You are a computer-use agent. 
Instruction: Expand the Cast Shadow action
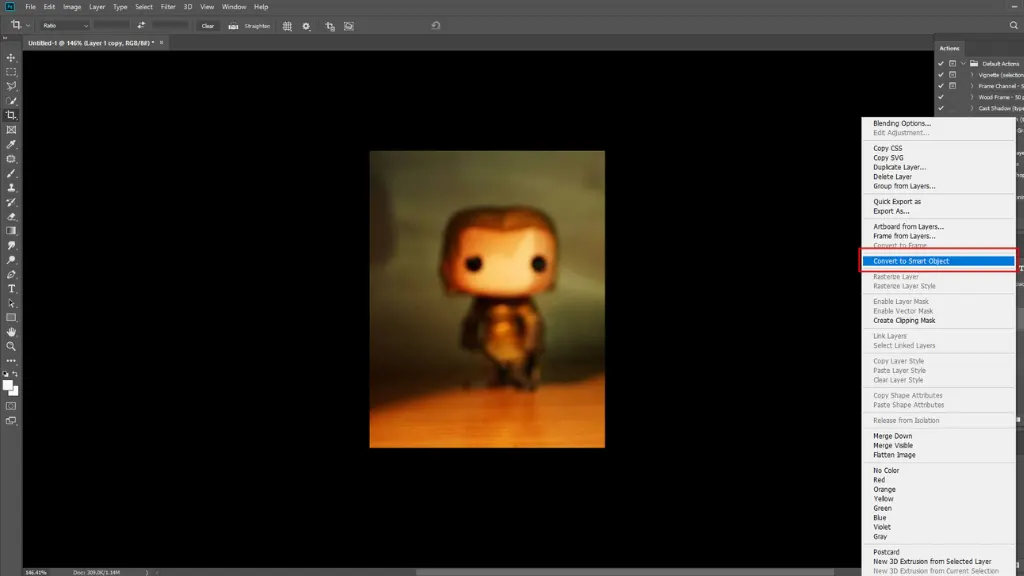(972, 108)
